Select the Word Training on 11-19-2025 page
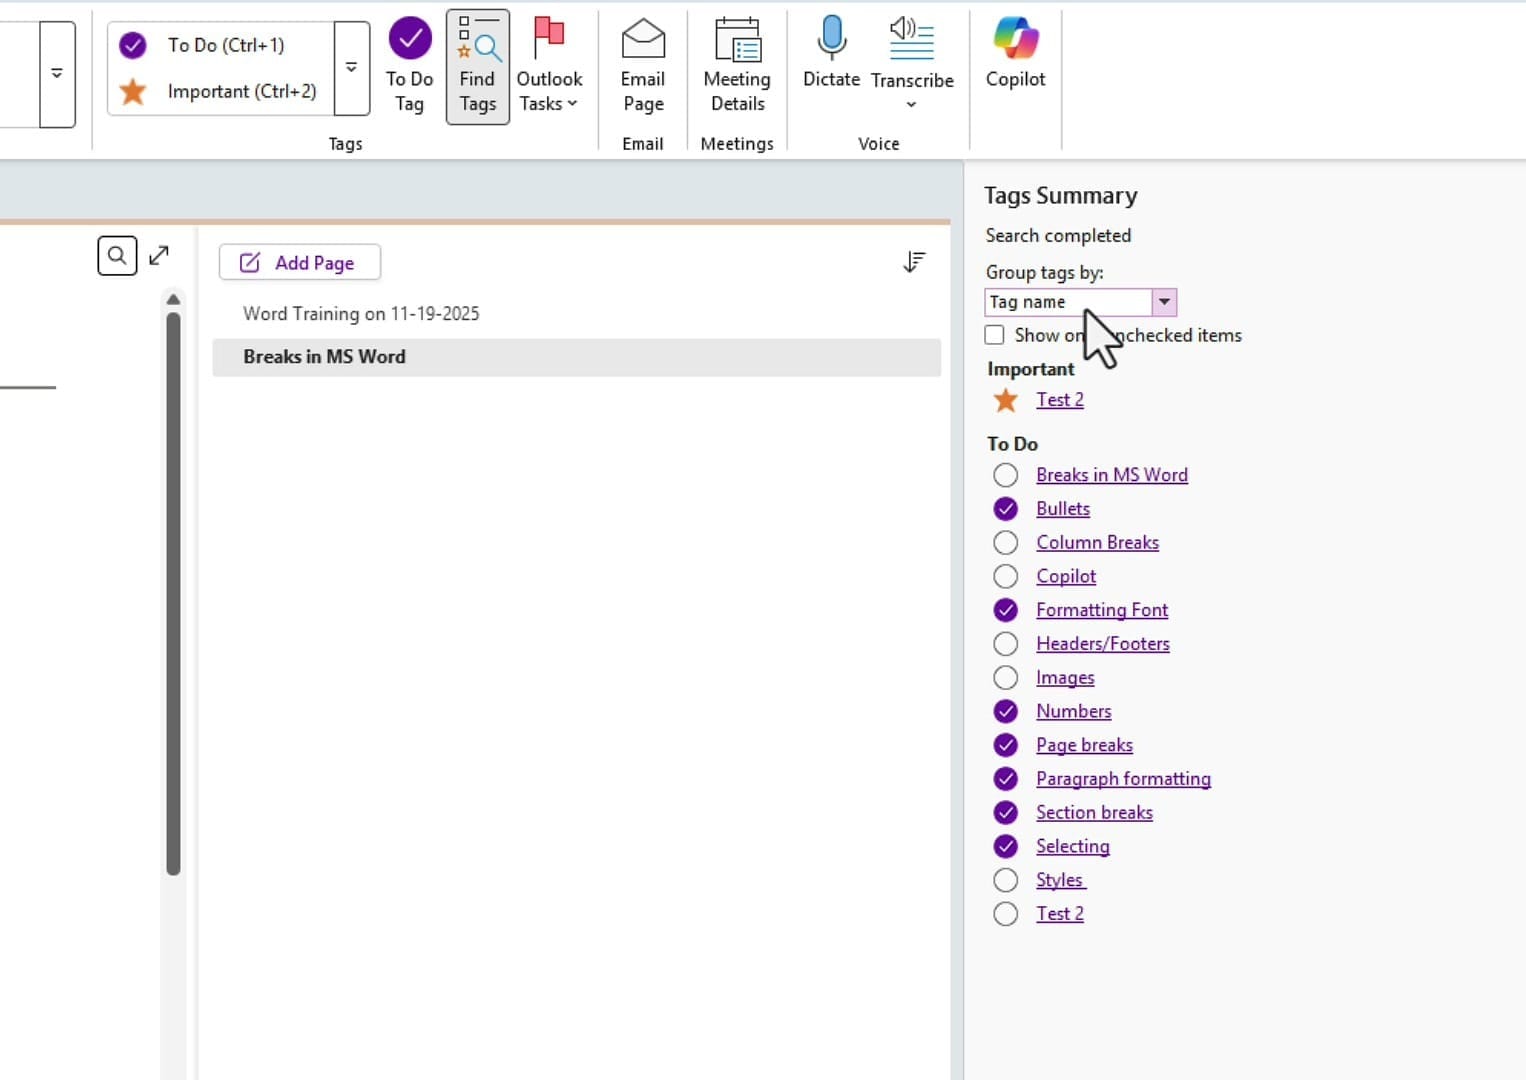The image size is (1526, 1080). (x=361, y=313)
